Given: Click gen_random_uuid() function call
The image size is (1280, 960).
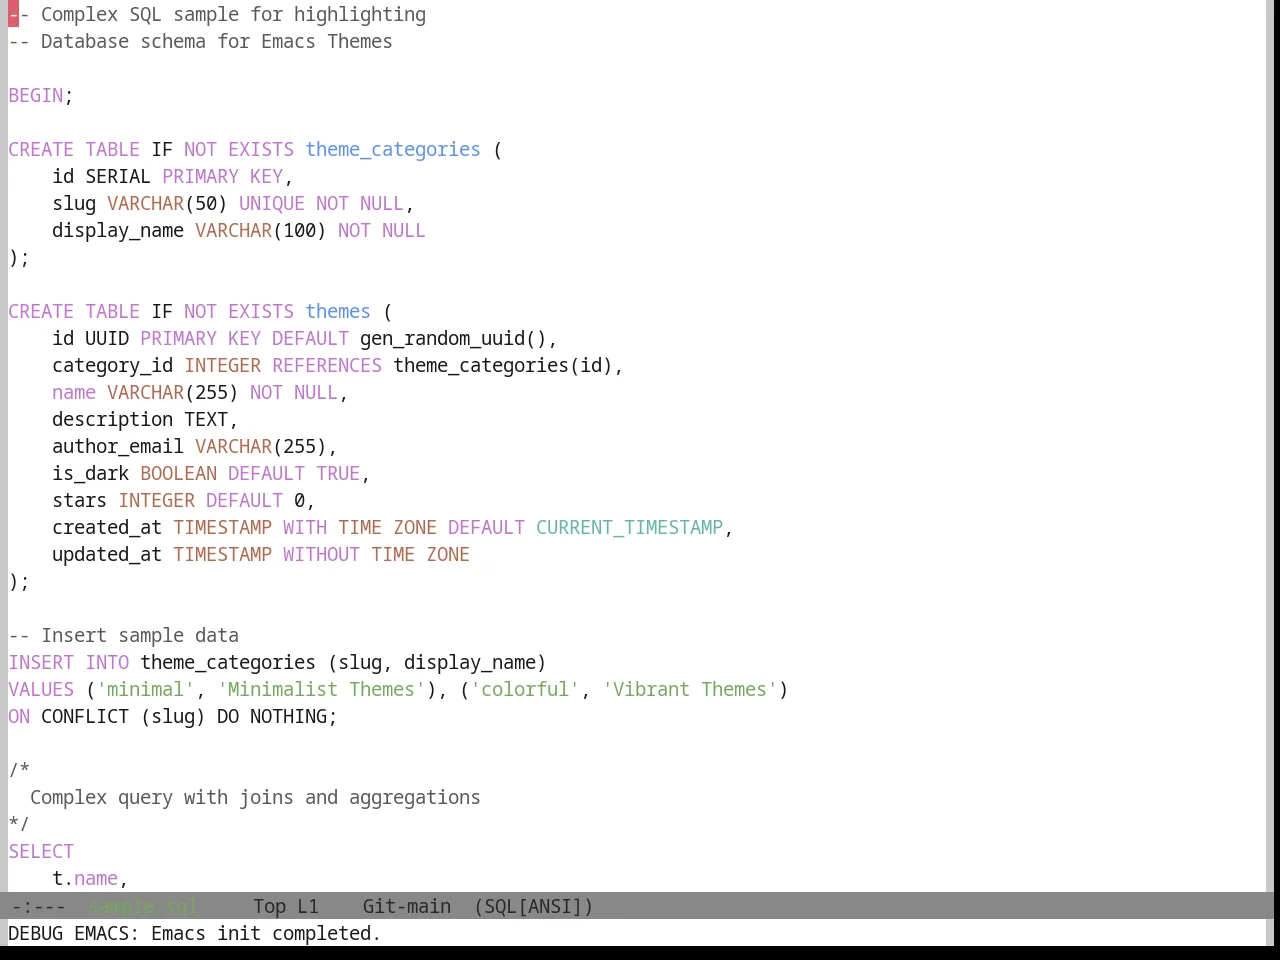Looking at the screenshot, I should [x=453, y=338].
